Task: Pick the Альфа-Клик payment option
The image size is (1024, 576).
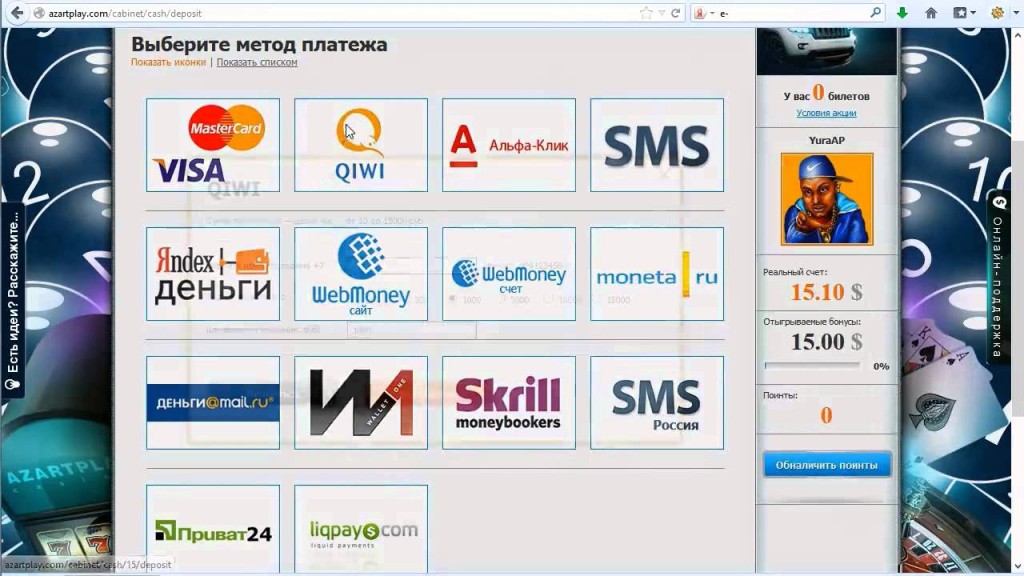Action: [x=508, y=145]
